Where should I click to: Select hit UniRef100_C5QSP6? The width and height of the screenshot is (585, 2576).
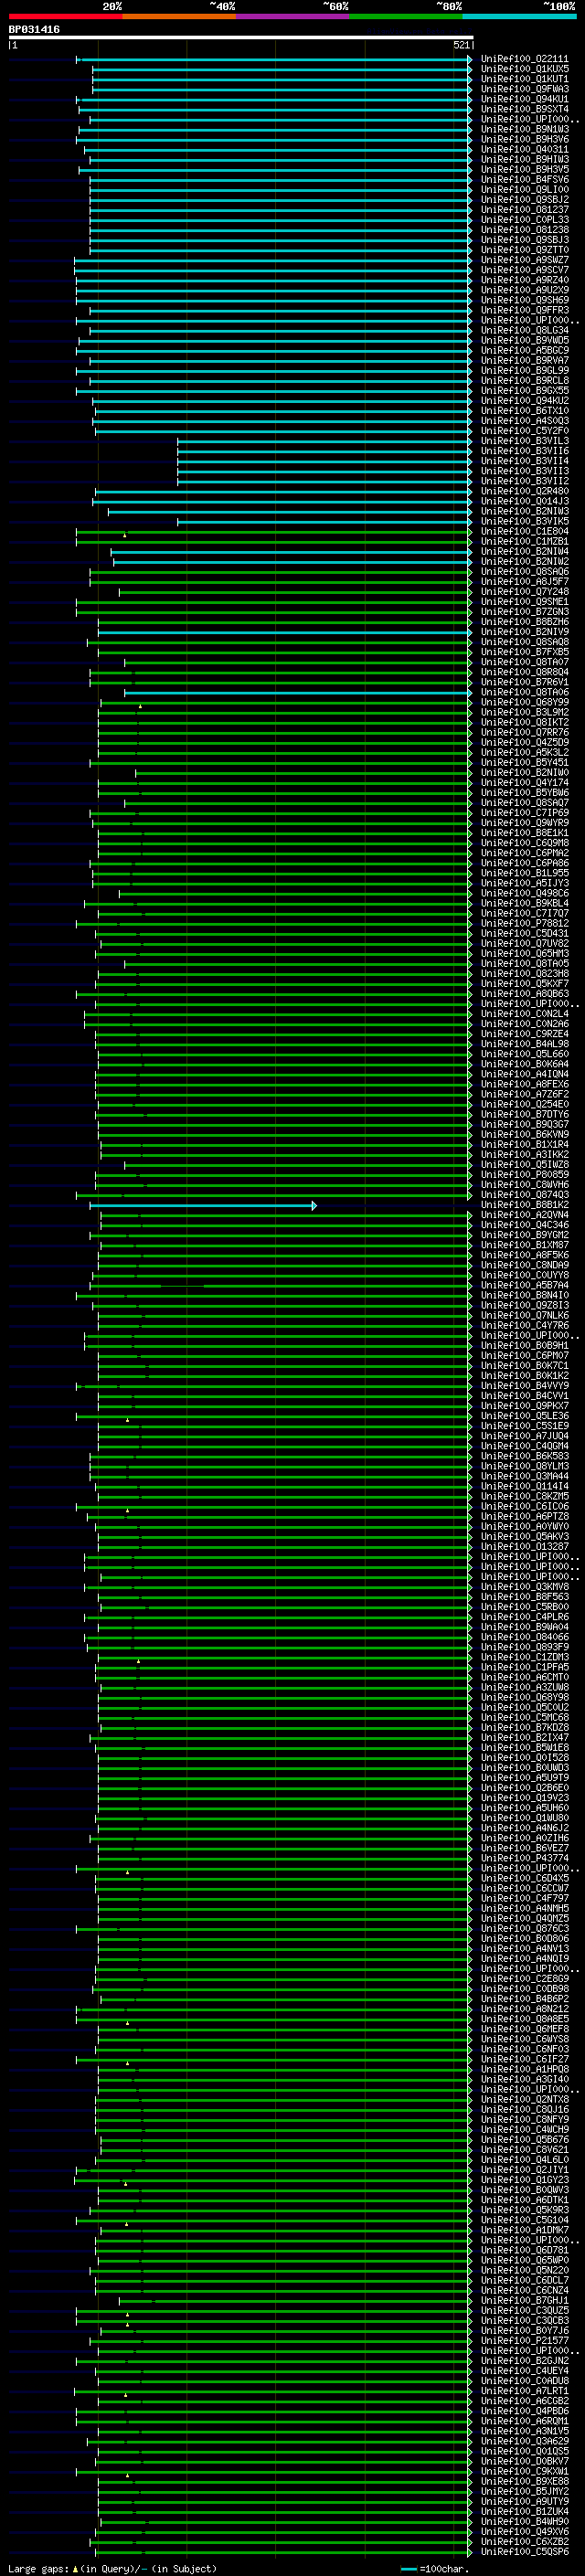[x=524, y=2551]
